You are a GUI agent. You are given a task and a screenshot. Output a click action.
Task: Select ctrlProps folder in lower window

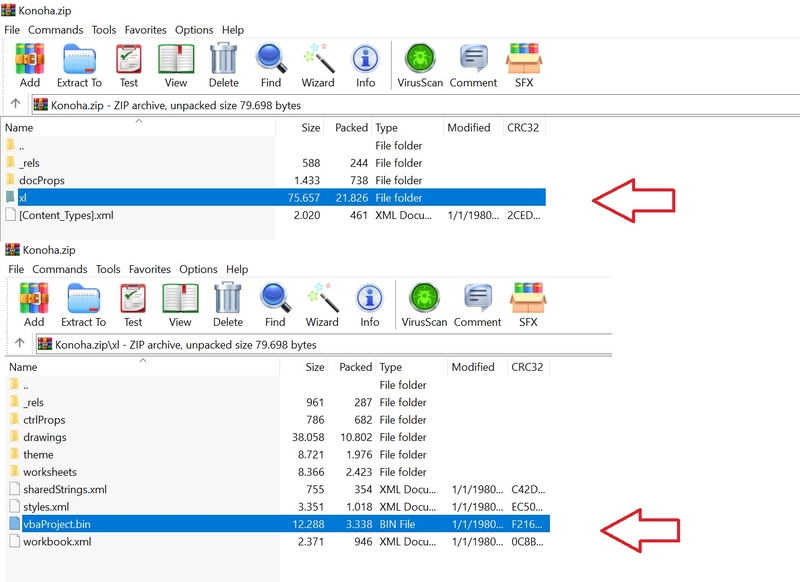coord(278,419)
